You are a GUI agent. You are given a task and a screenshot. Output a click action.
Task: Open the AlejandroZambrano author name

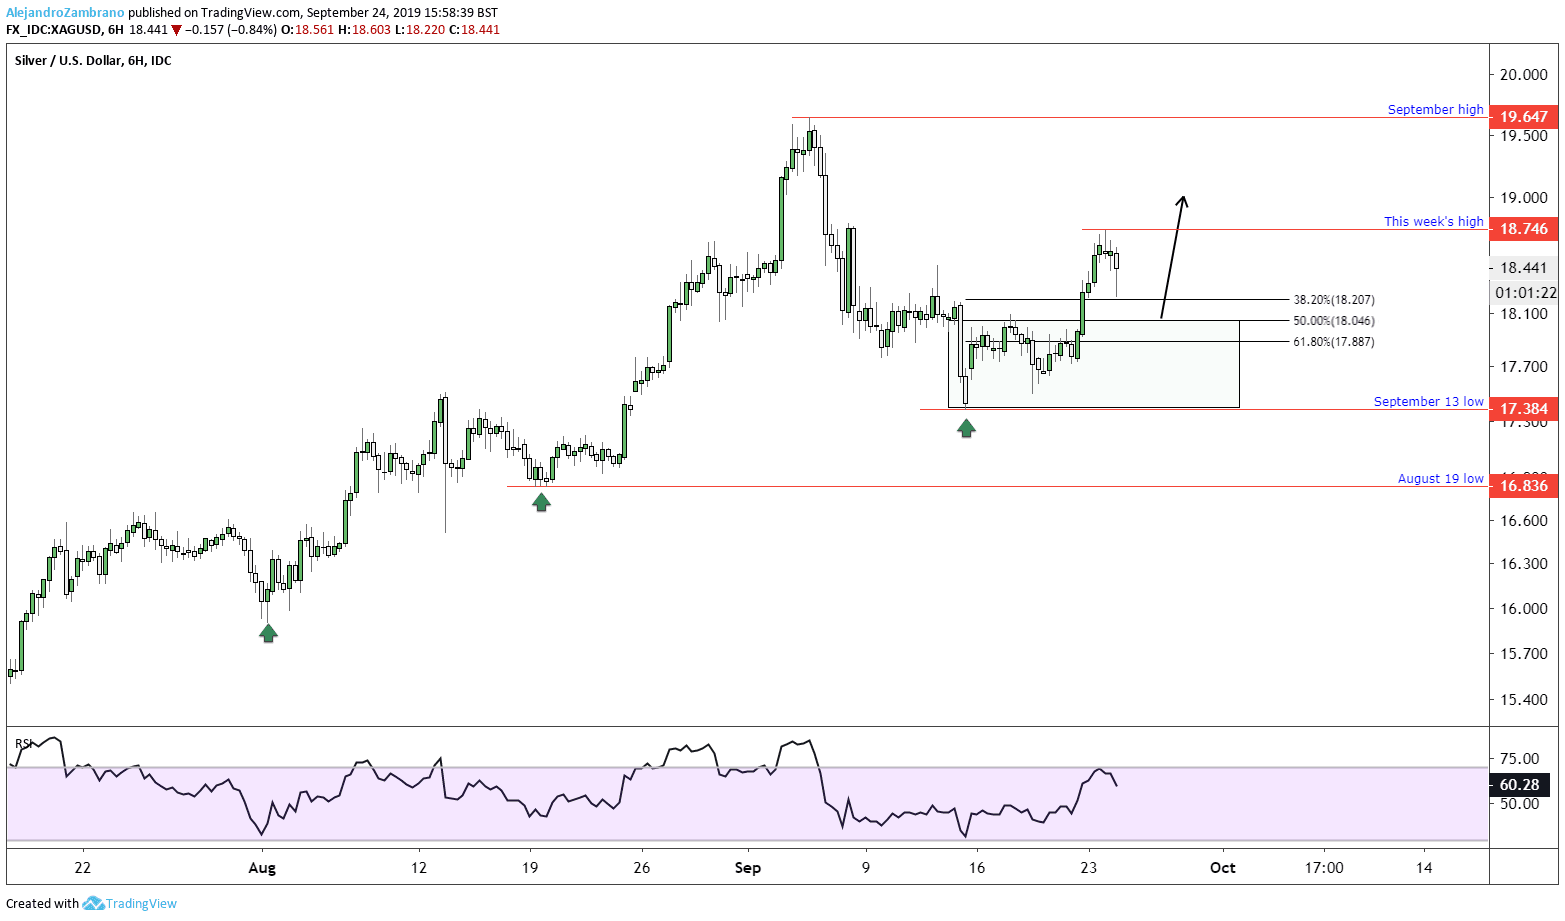(x=65, y=13)
